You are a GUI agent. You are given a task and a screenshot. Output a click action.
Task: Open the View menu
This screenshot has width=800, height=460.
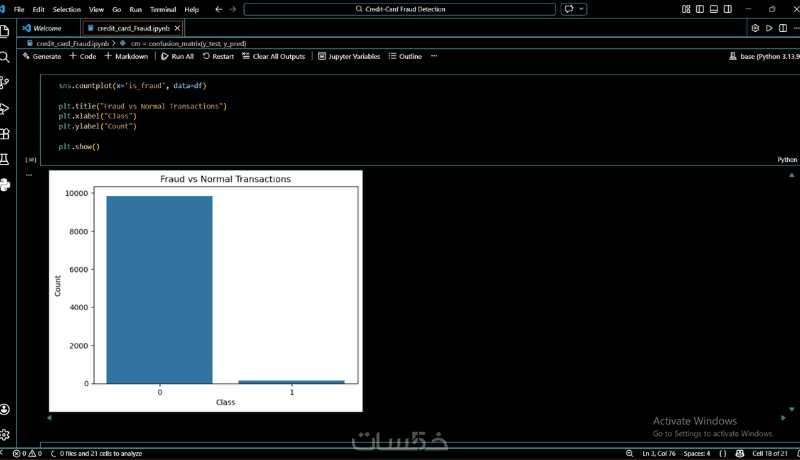(x=96, y=9)
